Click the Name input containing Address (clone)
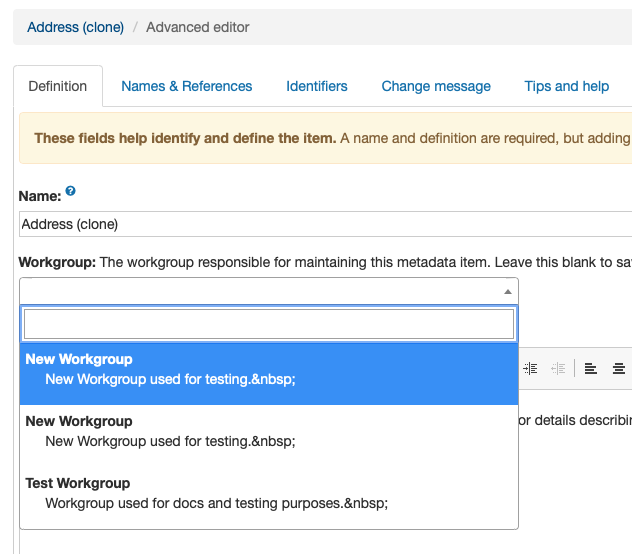Image resolution: width=632 pixels, height=554 pixels. pyautogui.click(x=325, y=224)
